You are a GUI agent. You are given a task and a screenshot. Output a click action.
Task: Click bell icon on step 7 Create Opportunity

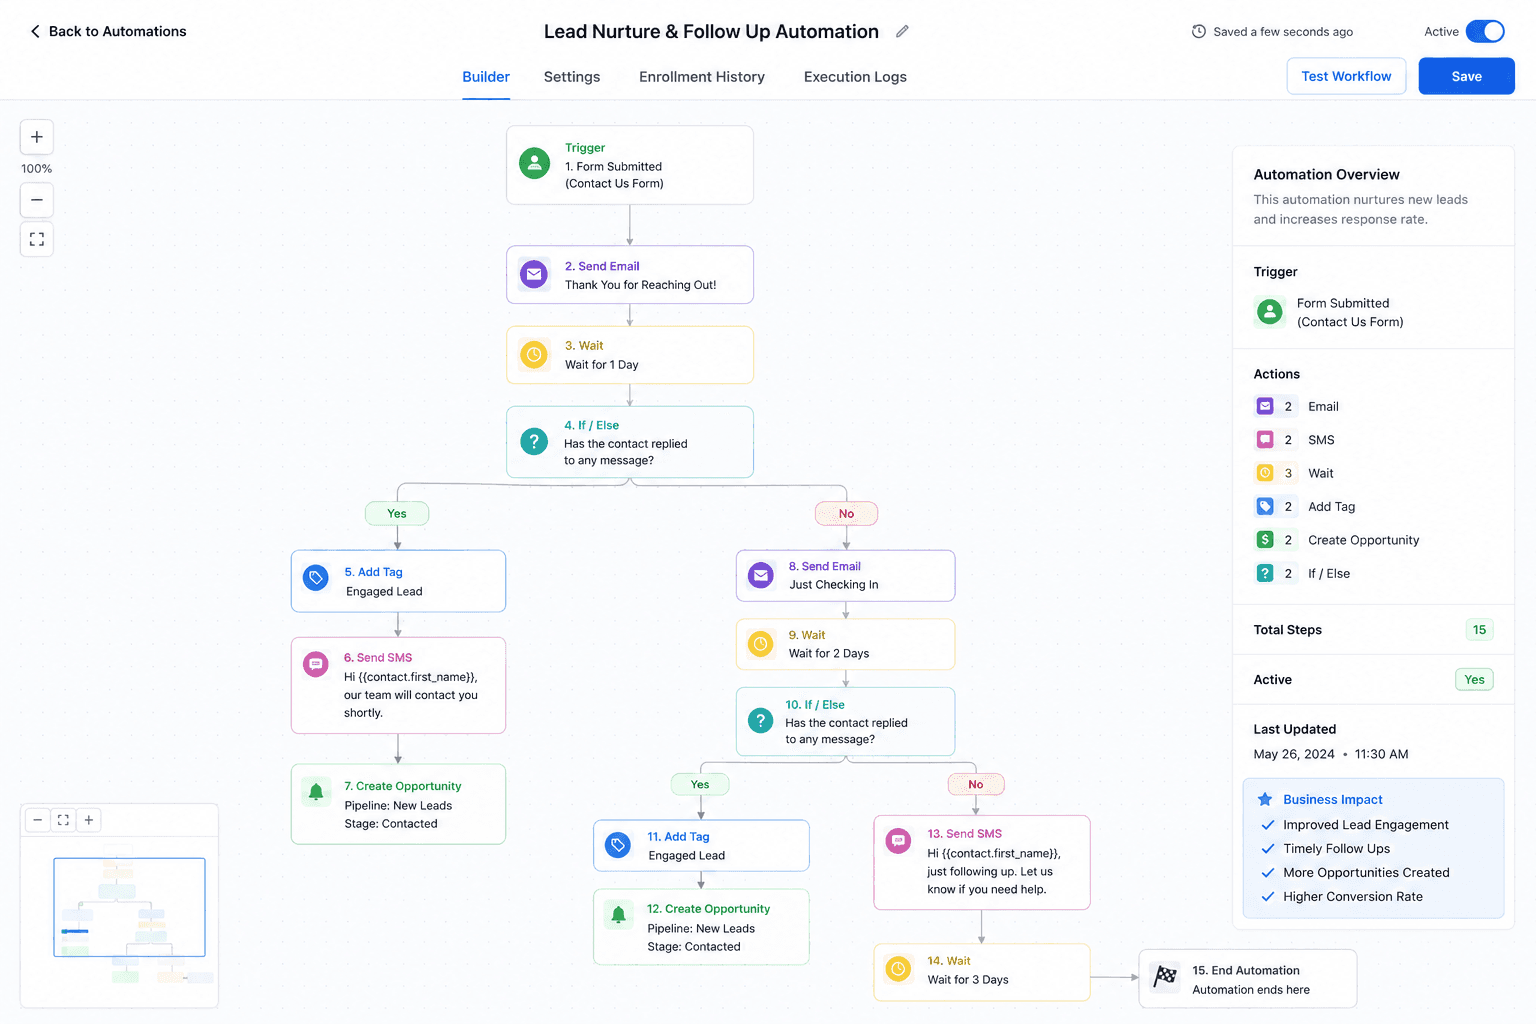pyautogui.click(x=316, y=792)
